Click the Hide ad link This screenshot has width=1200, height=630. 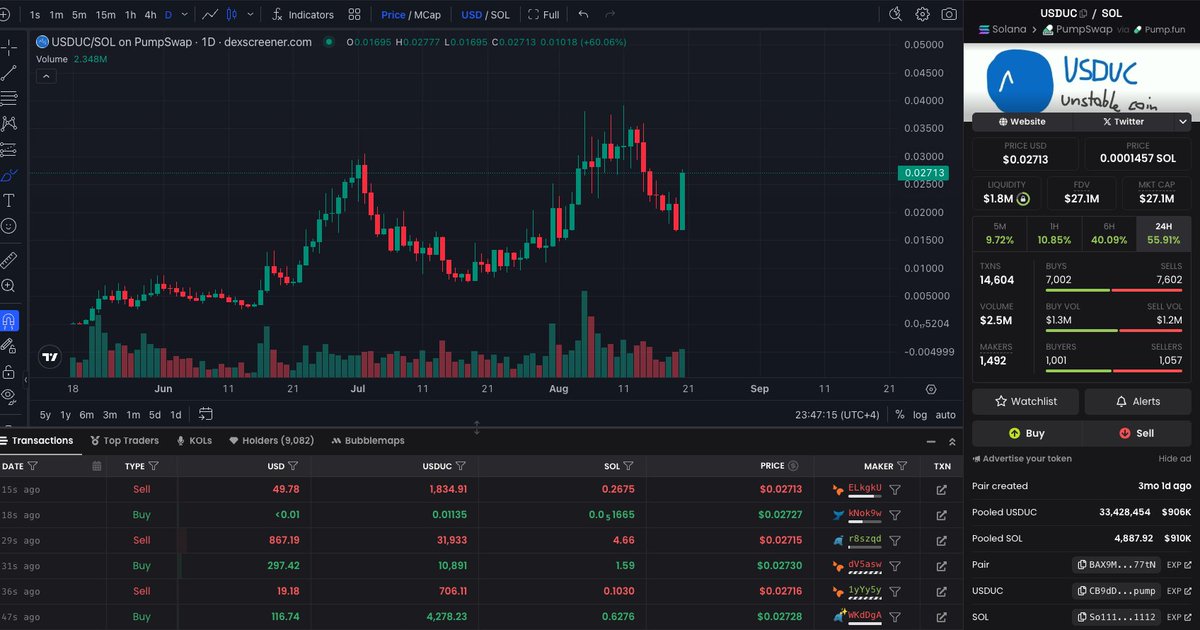click(x=1175, y=458)
